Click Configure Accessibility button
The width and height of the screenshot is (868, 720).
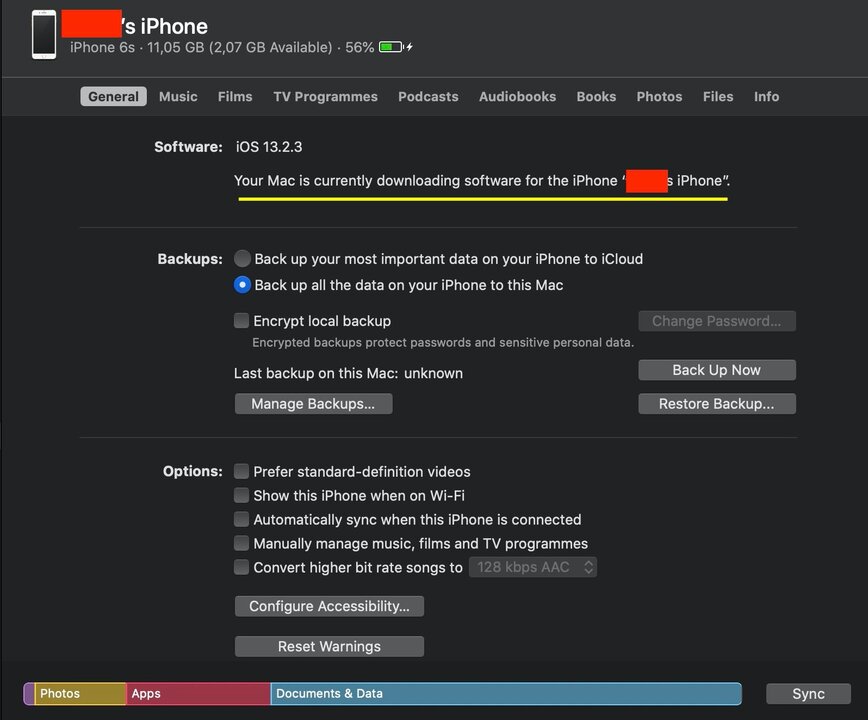point(329,606)
